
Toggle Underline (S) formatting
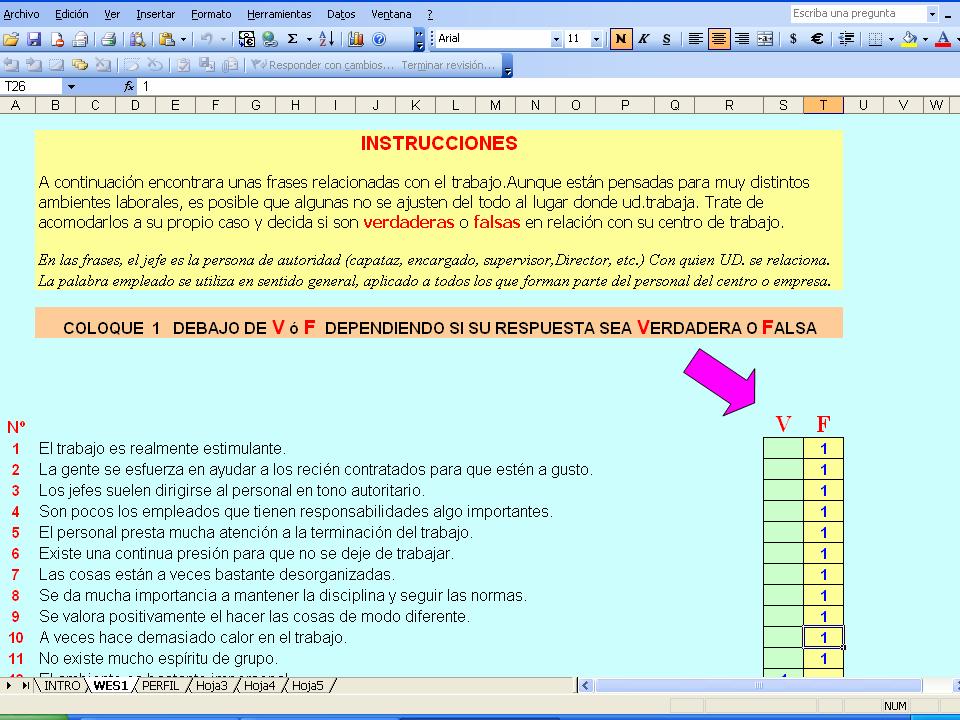[667, 39]
